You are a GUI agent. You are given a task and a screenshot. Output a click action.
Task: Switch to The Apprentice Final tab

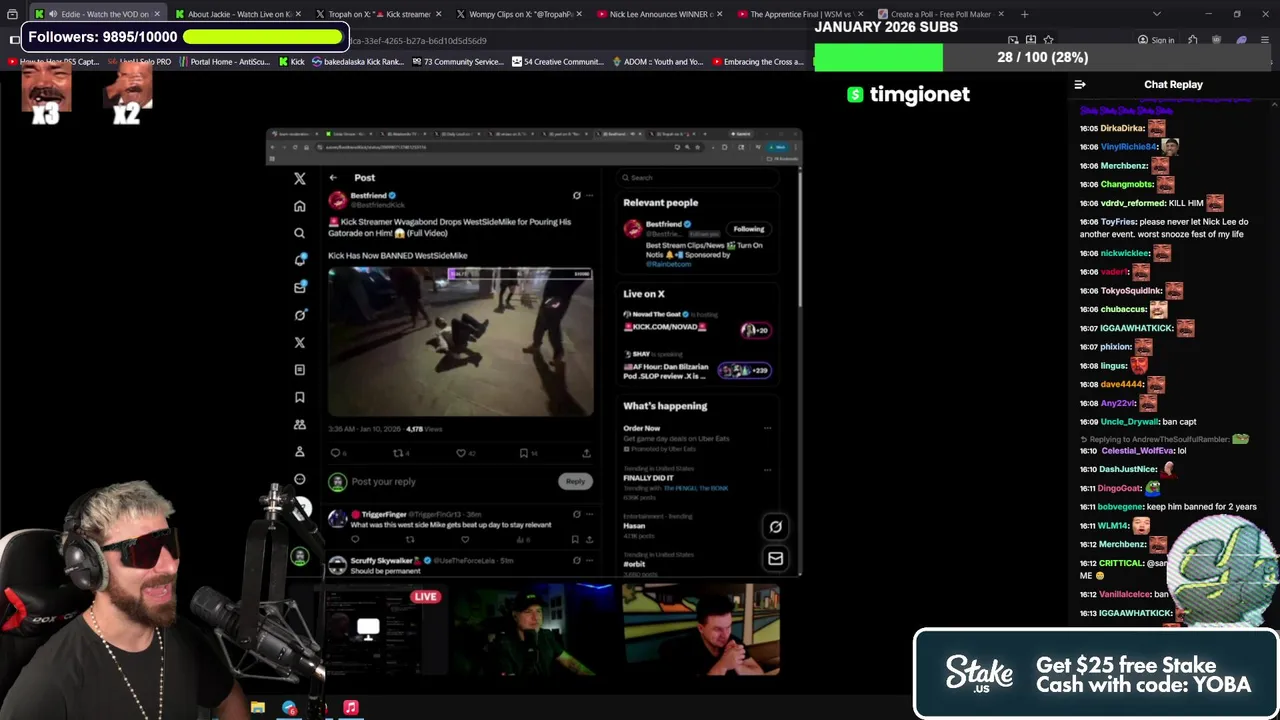[800, 14]
